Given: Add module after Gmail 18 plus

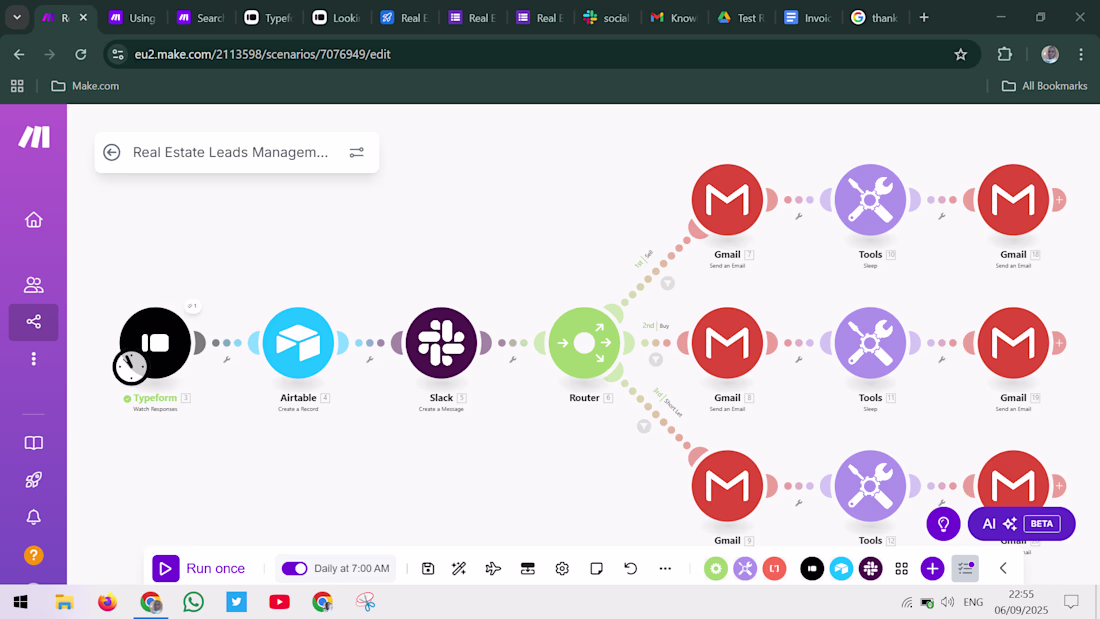Looking at the screenshot, I should (x=1059, y=199).
